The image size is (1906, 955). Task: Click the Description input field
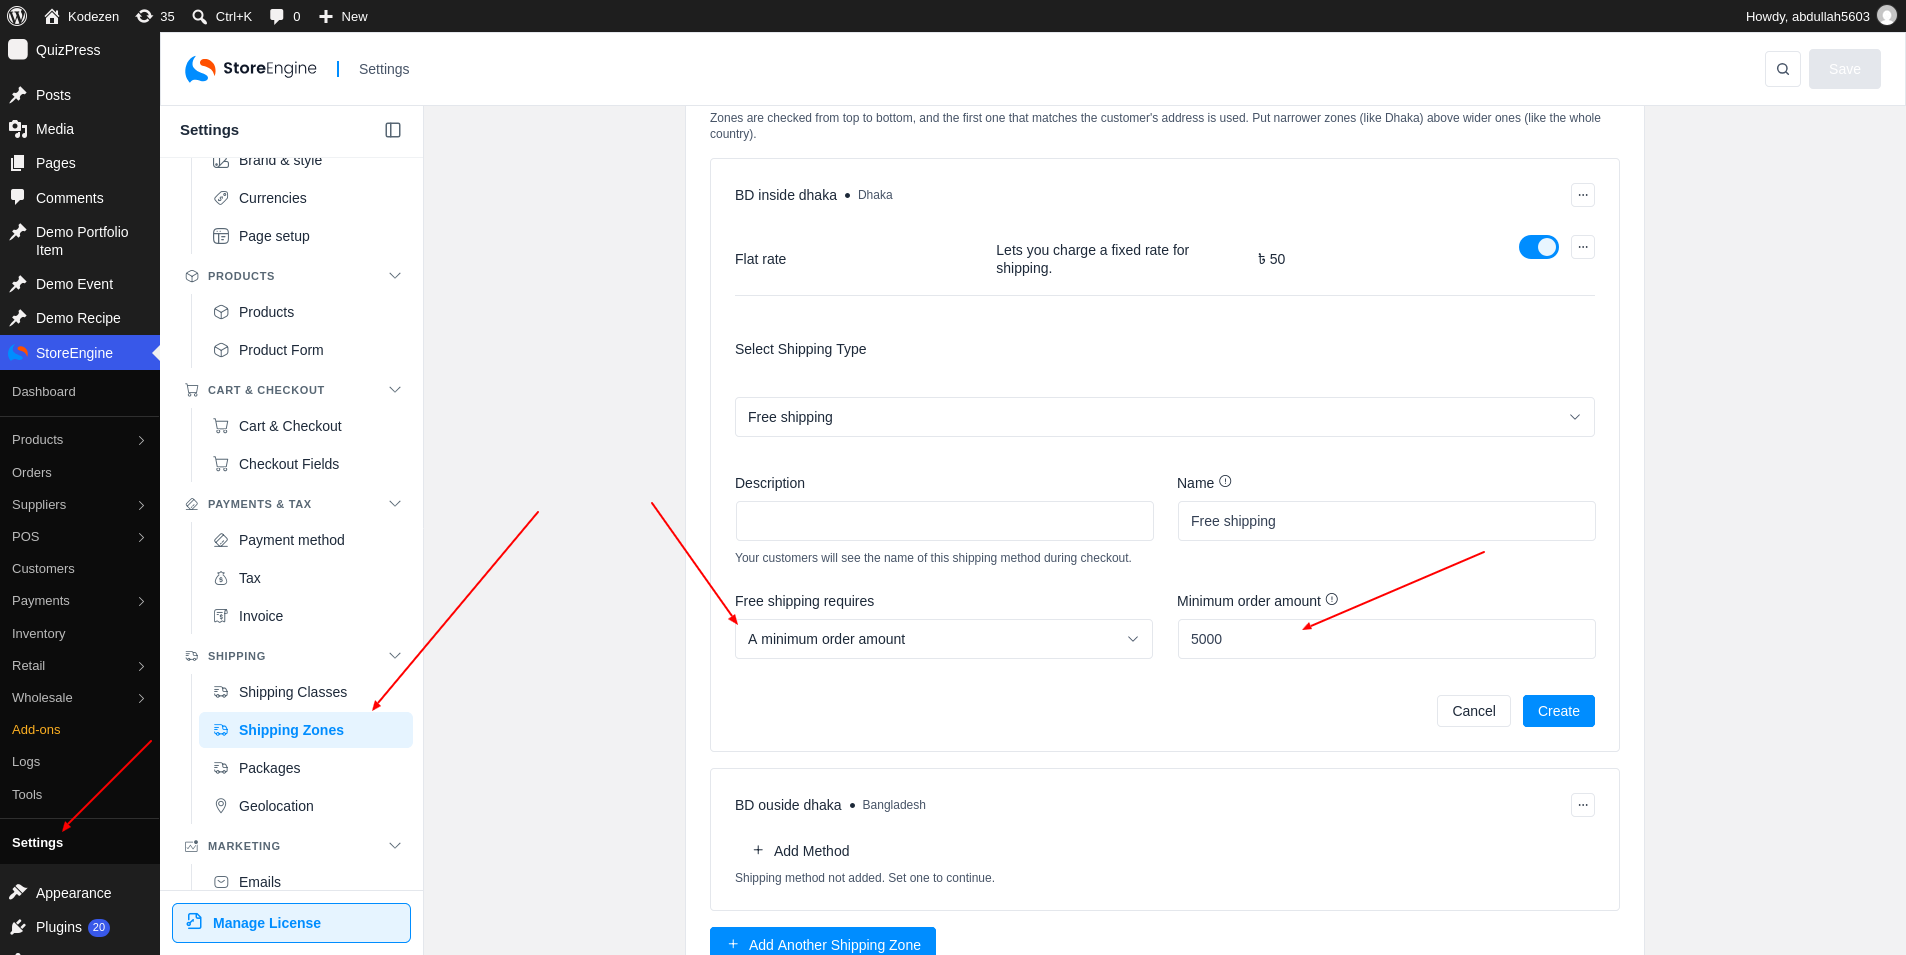point(944,521)
